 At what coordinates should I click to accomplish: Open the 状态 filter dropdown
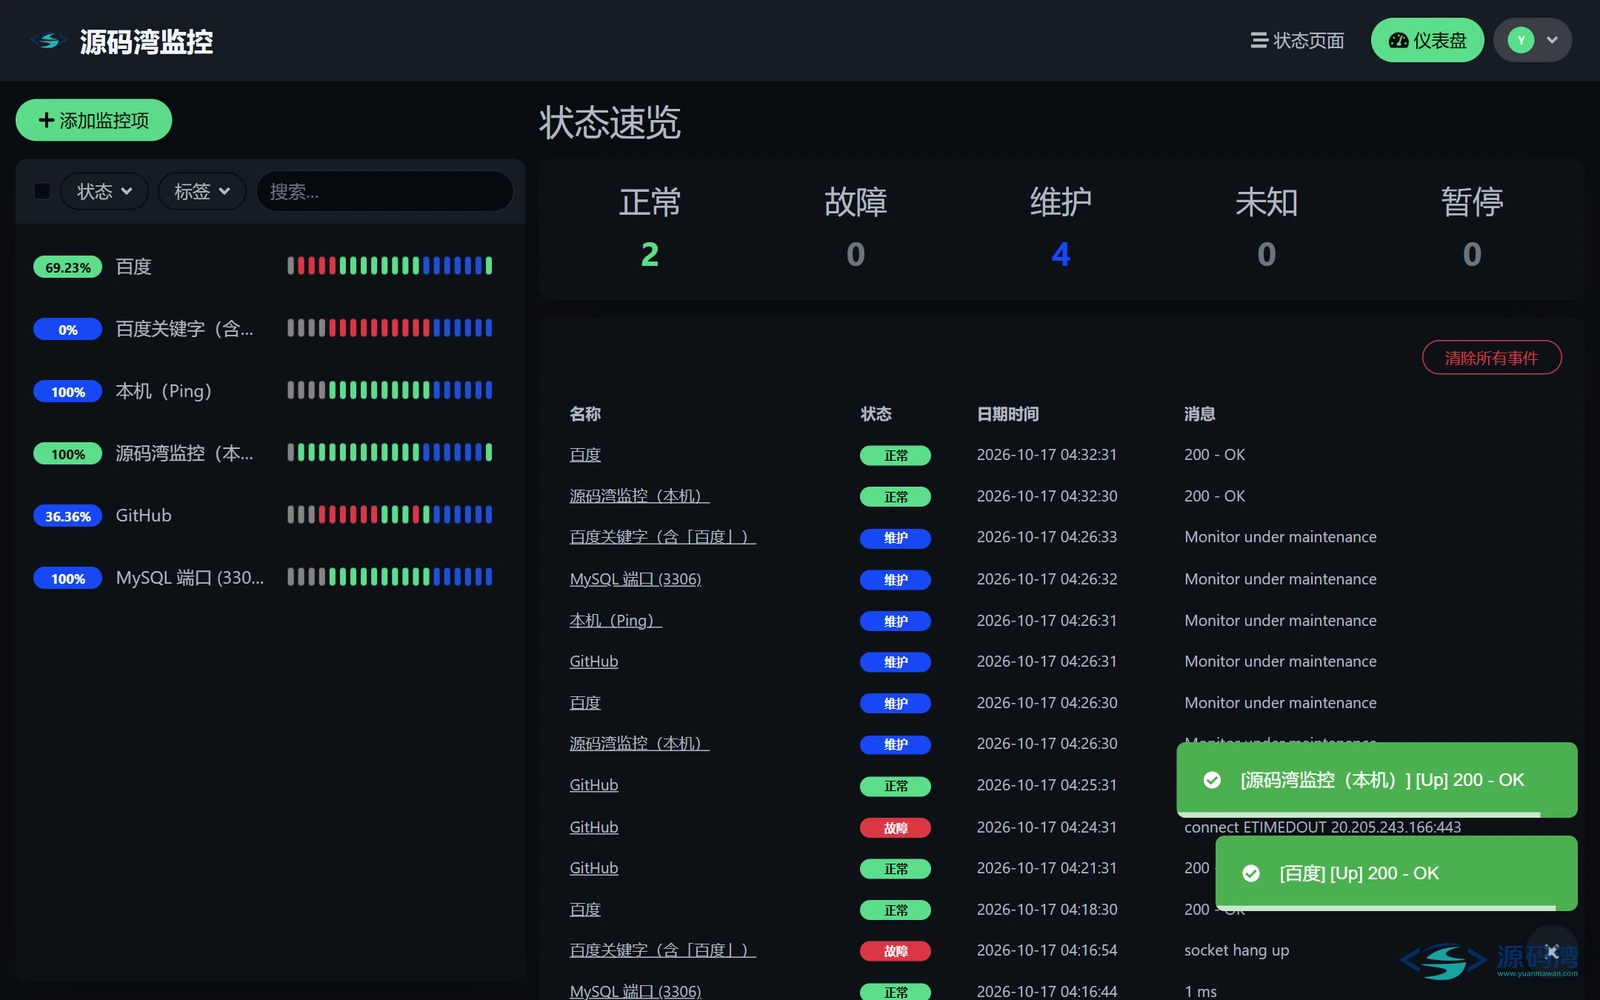tap(104, 191)
